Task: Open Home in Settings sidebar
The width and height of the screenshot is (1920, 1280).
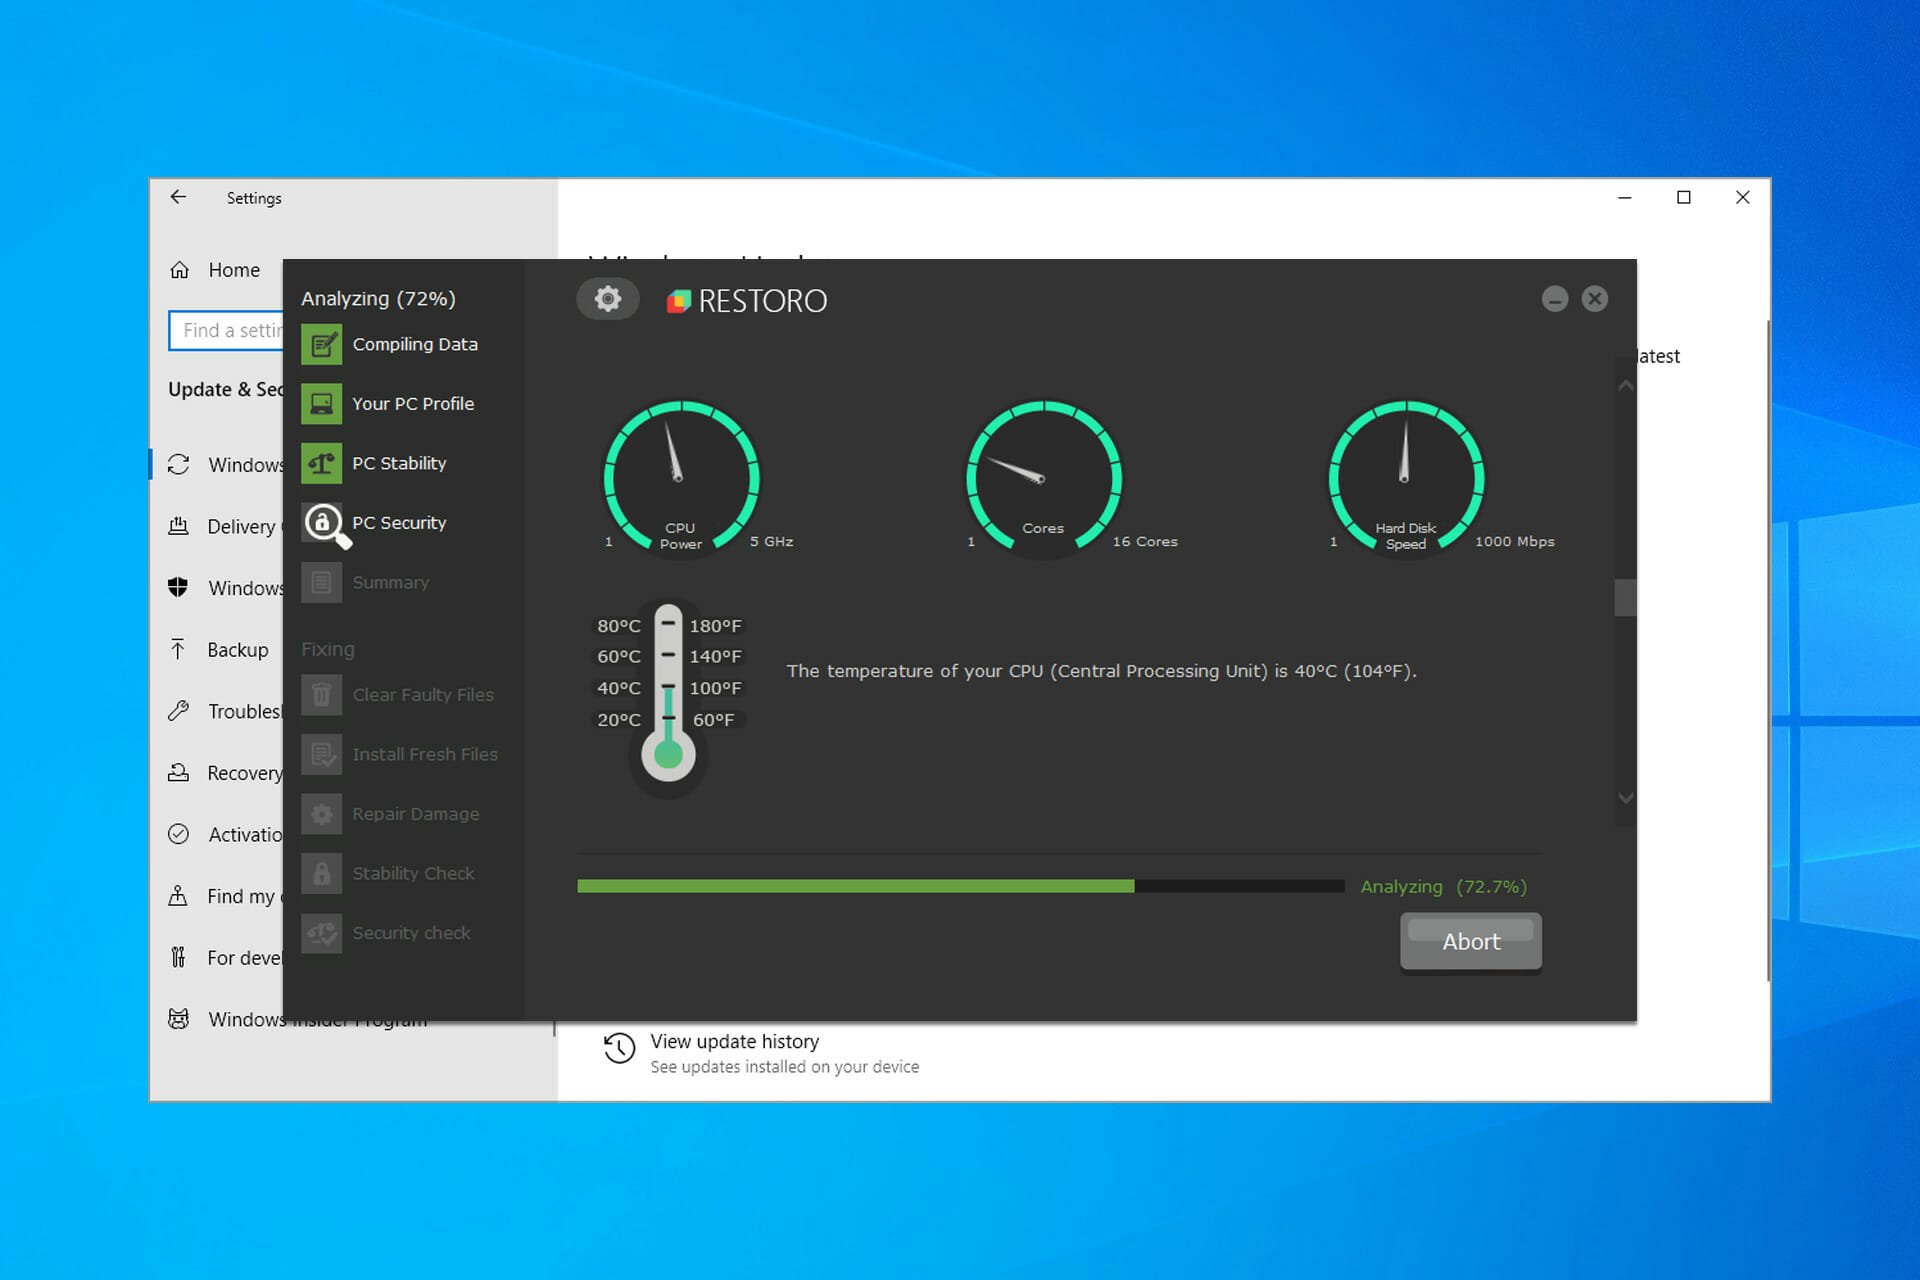Action: point(216,270)
